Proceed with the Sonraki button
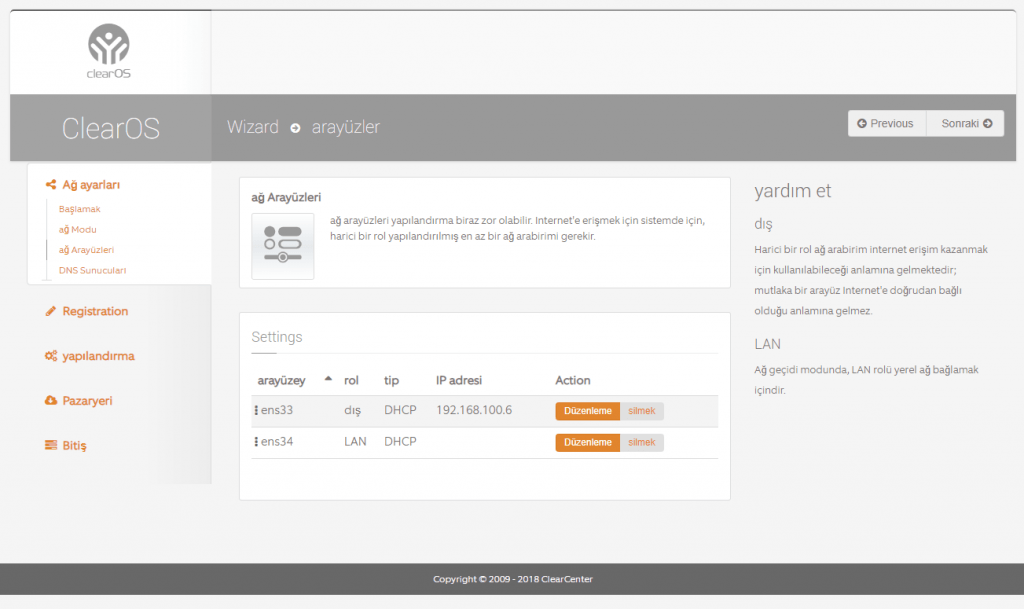The image size is (1024, 609). pyautogui.click(x=966, y=123)
